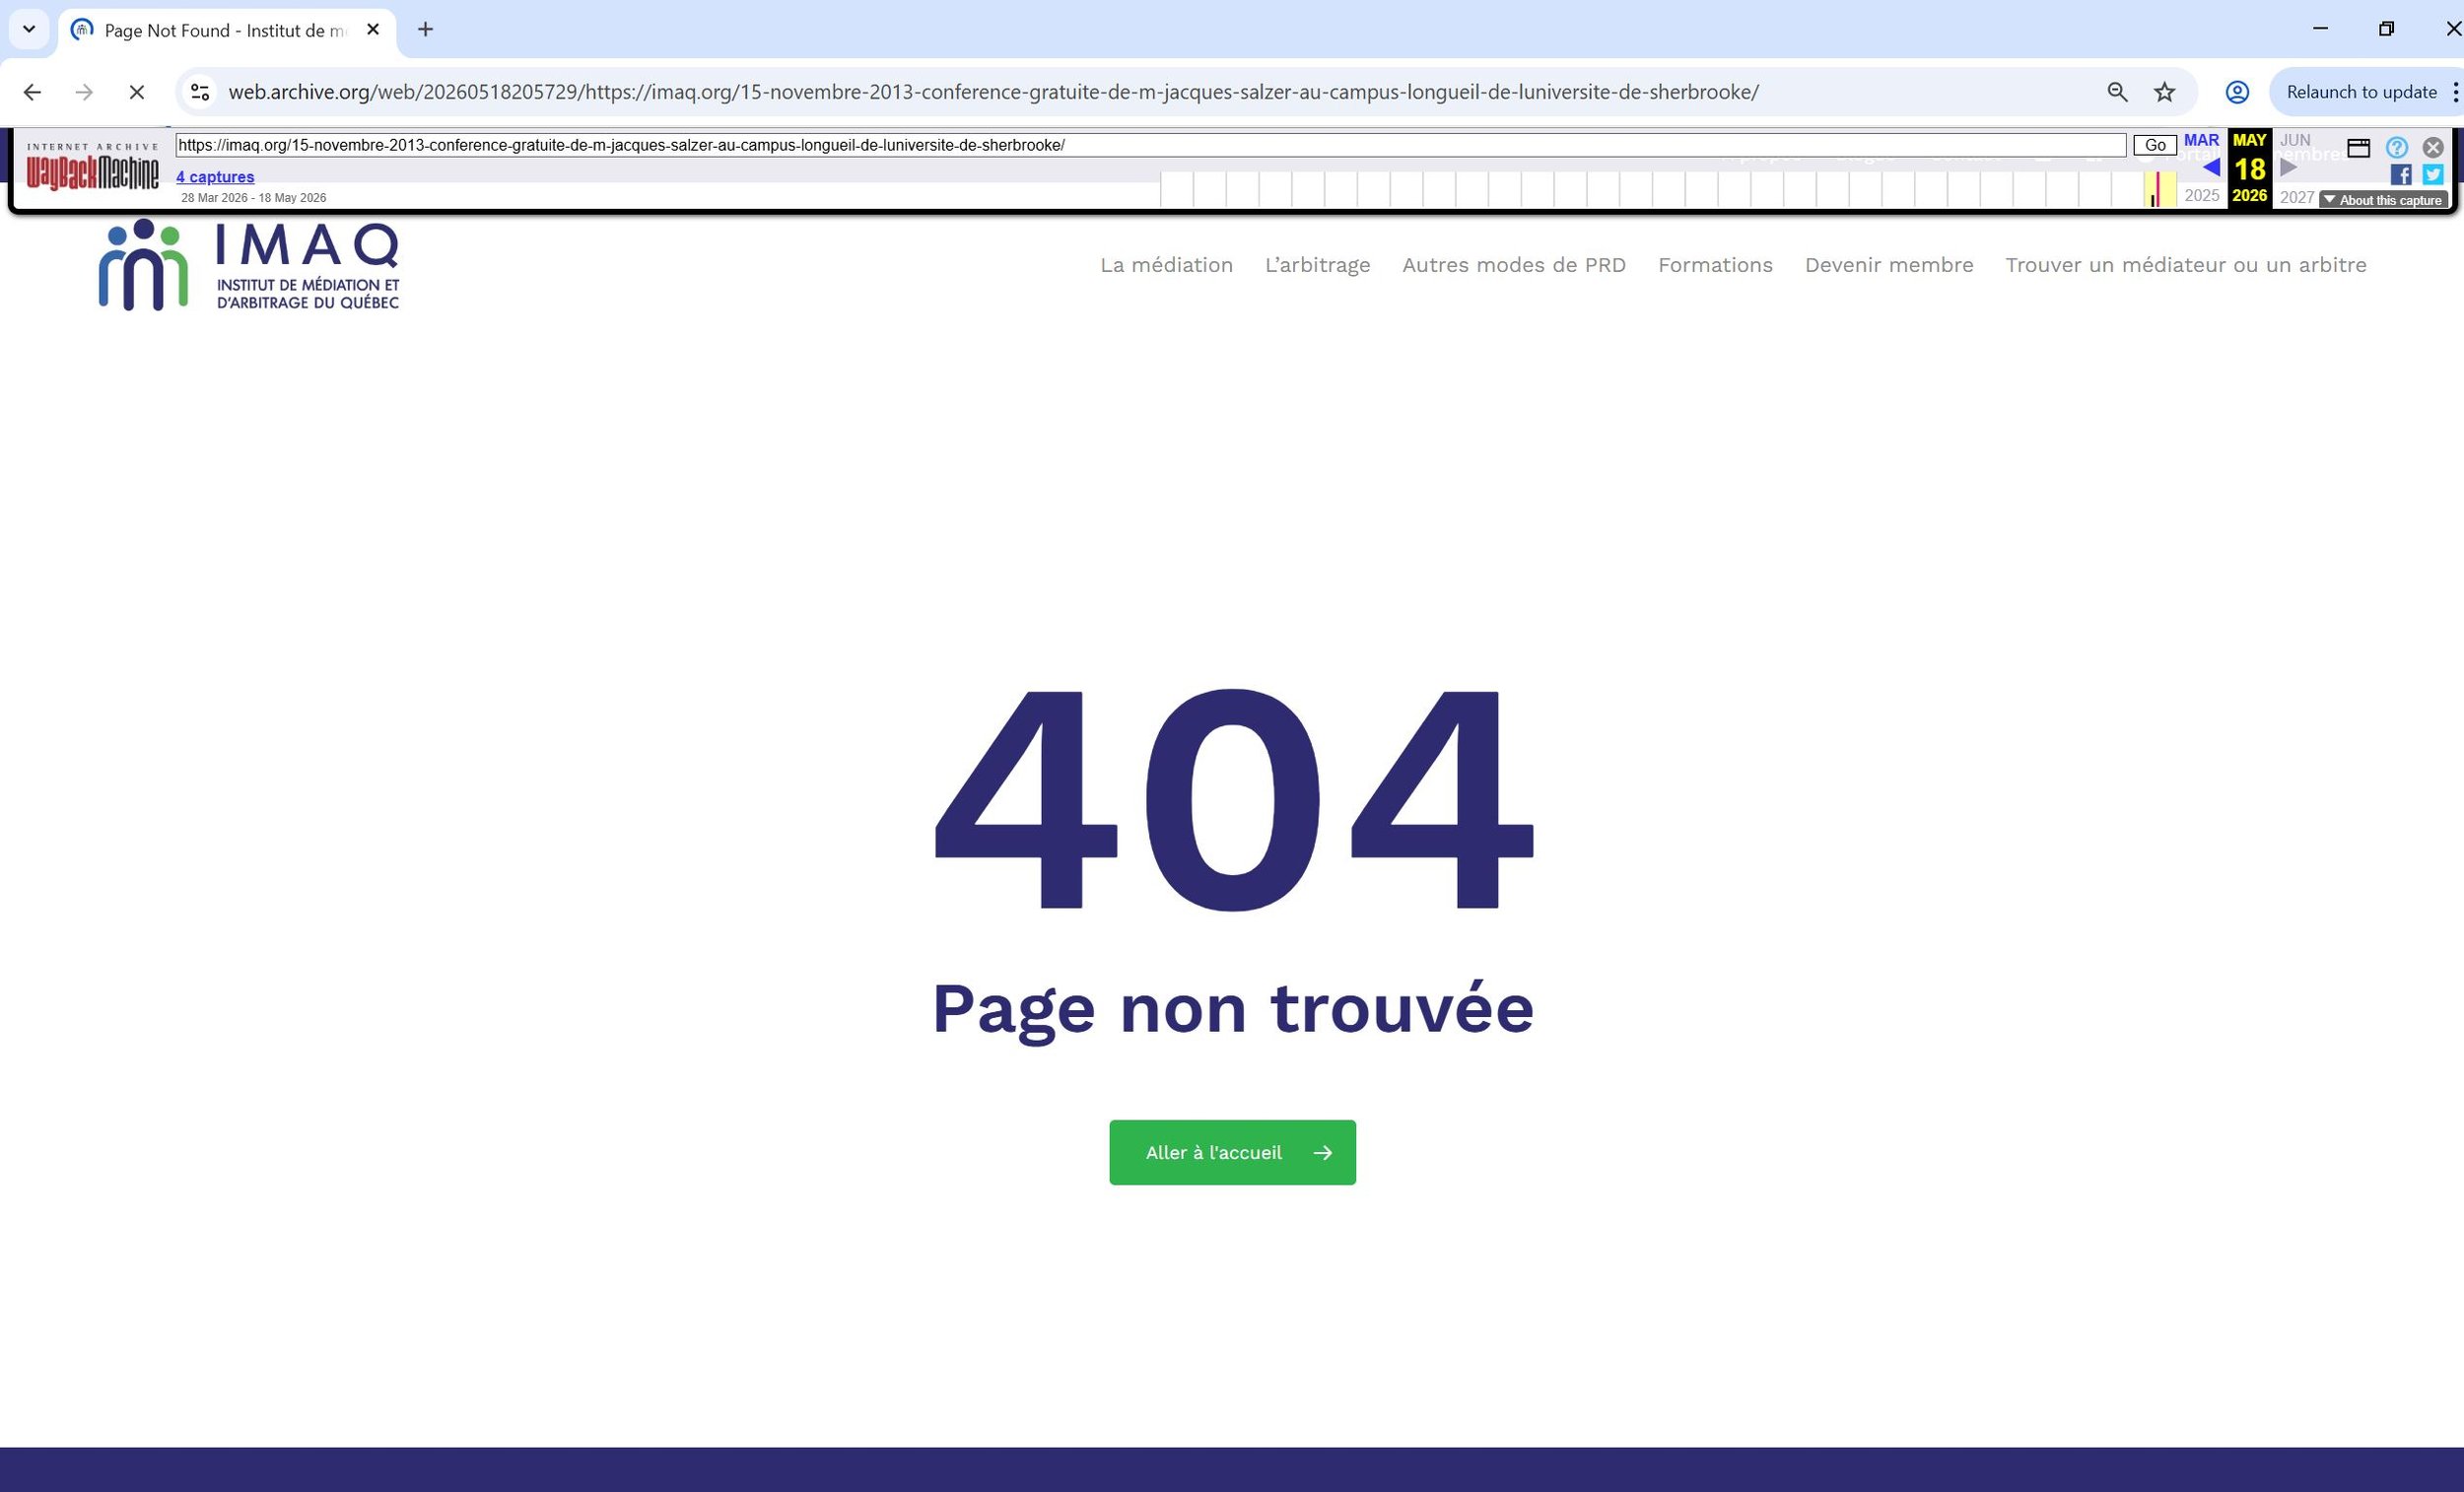Click Relaunch to update button
The width and height of the screenshot is (2464, 1492).
tap(2361, 92)
